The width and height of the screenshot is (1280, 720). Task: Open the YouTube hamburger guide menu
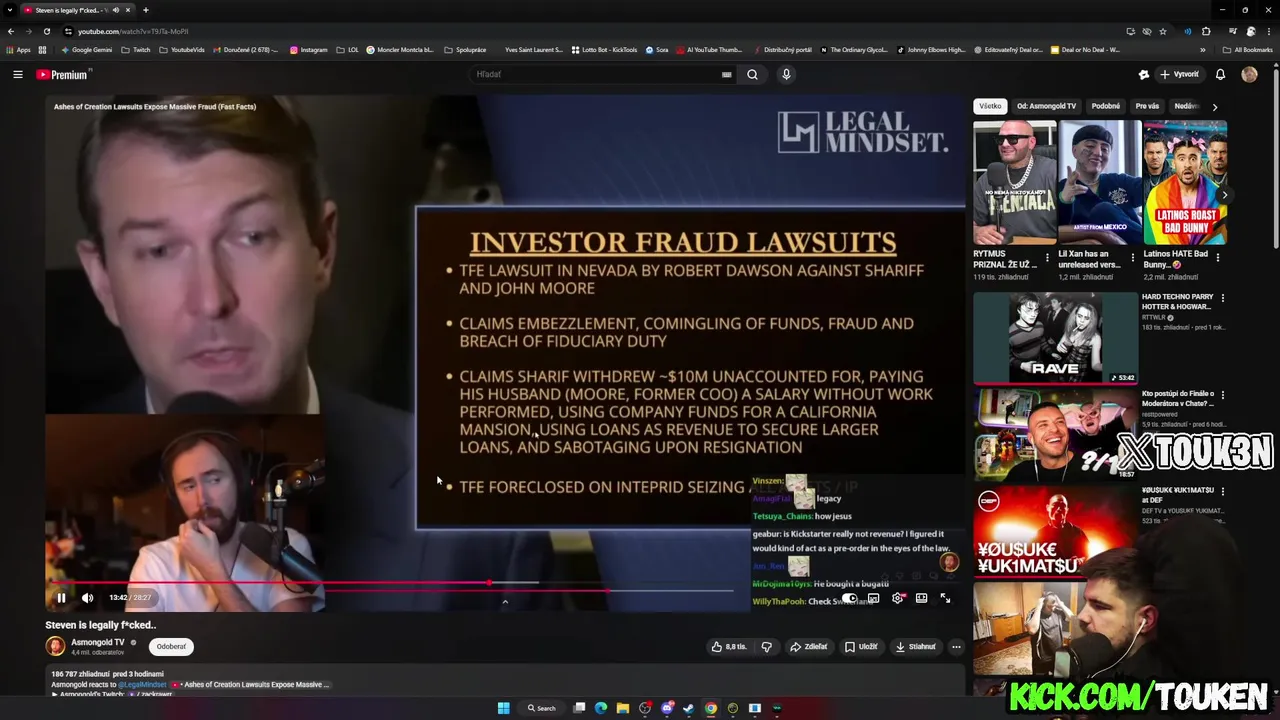coord(18,74)
